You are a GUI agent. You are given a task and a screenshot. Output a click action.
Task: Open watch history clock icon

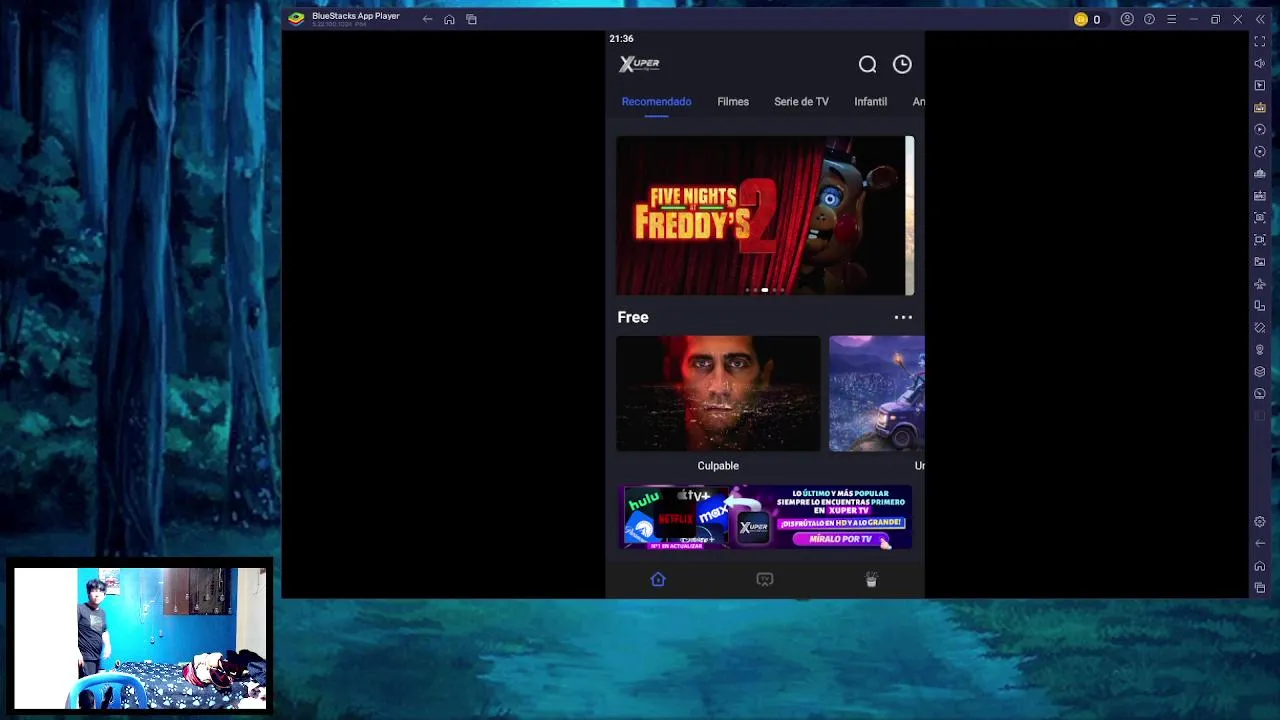[x=902, y=65]
